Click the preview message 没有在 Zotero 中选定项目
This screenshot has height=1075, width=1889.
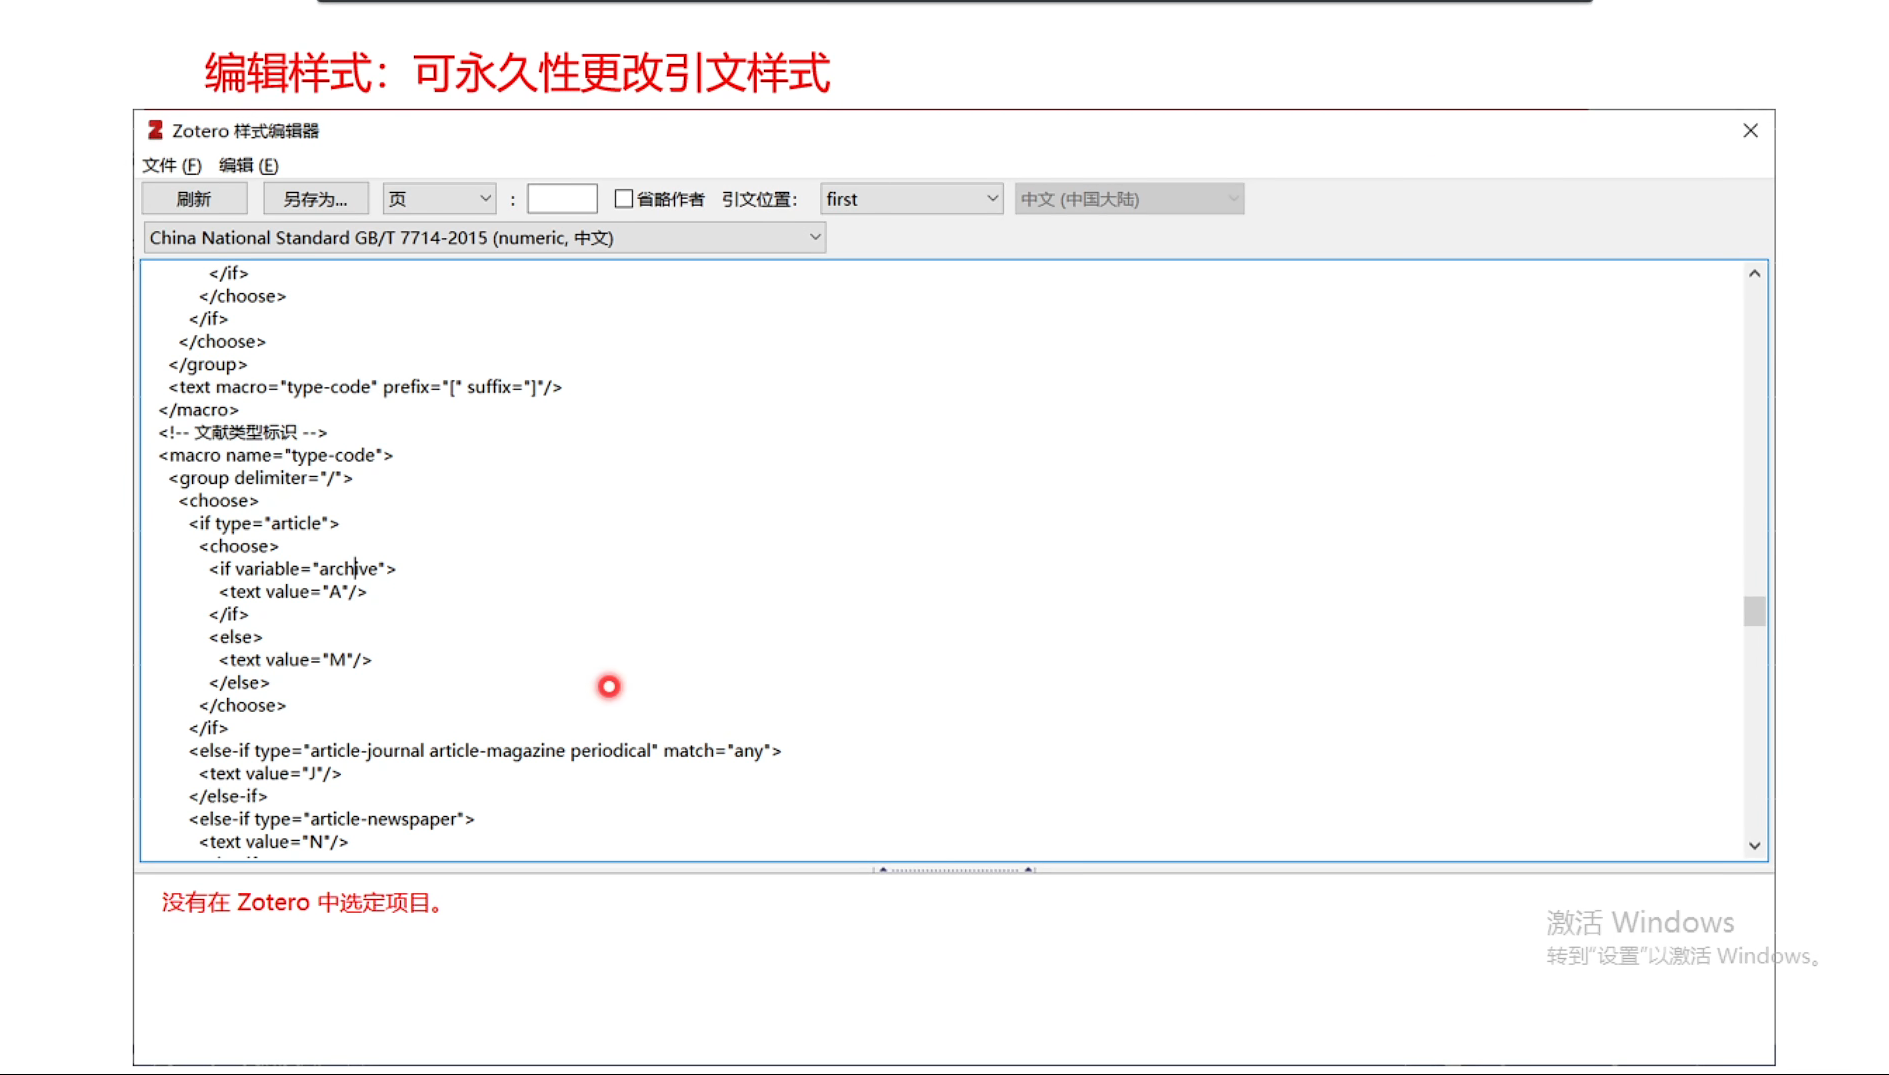[303, 903]
